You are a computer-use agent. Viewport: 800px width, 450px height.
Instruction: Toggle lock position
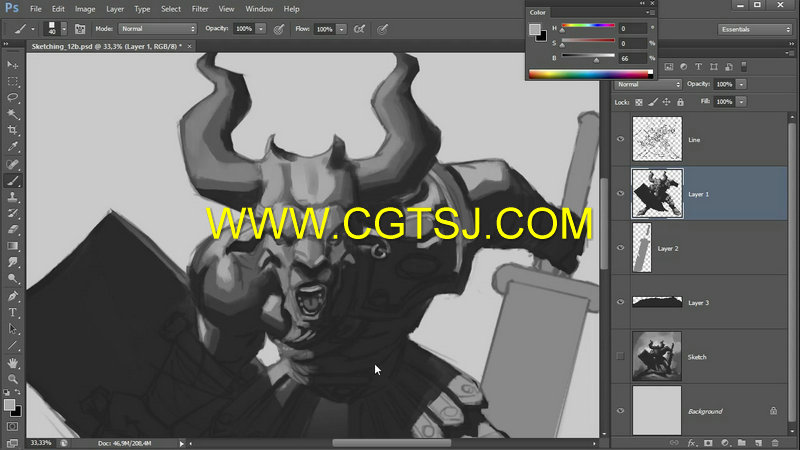tap(666, 102)
